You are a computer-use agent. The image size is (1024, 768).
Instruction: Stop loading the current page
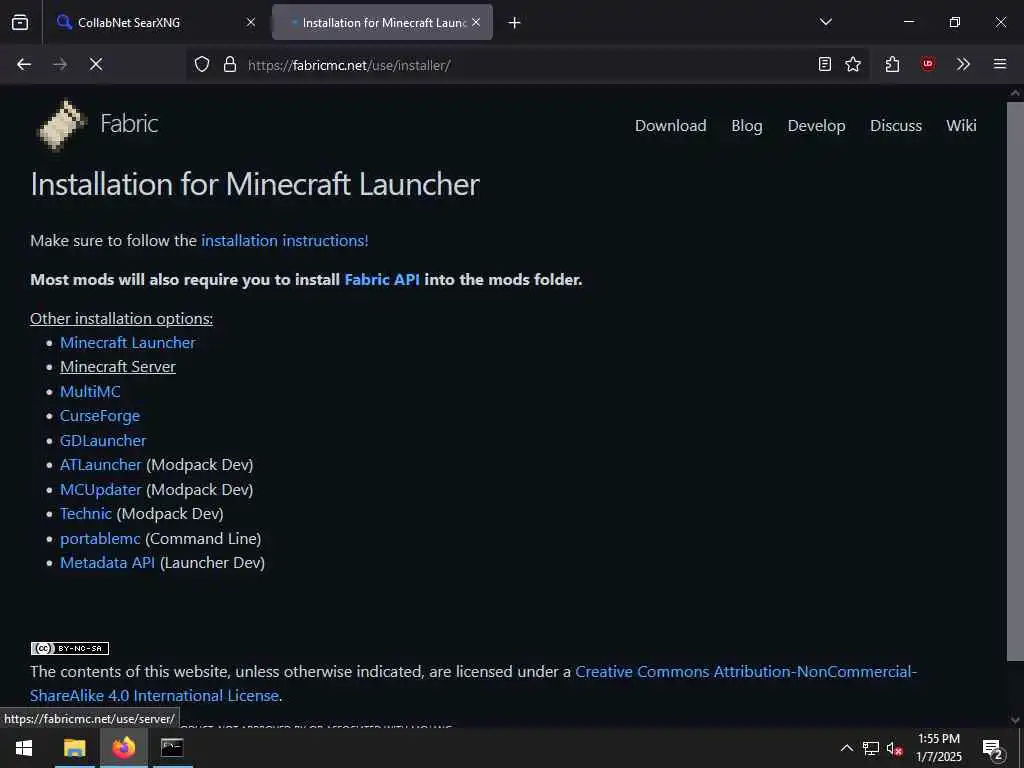96,64
